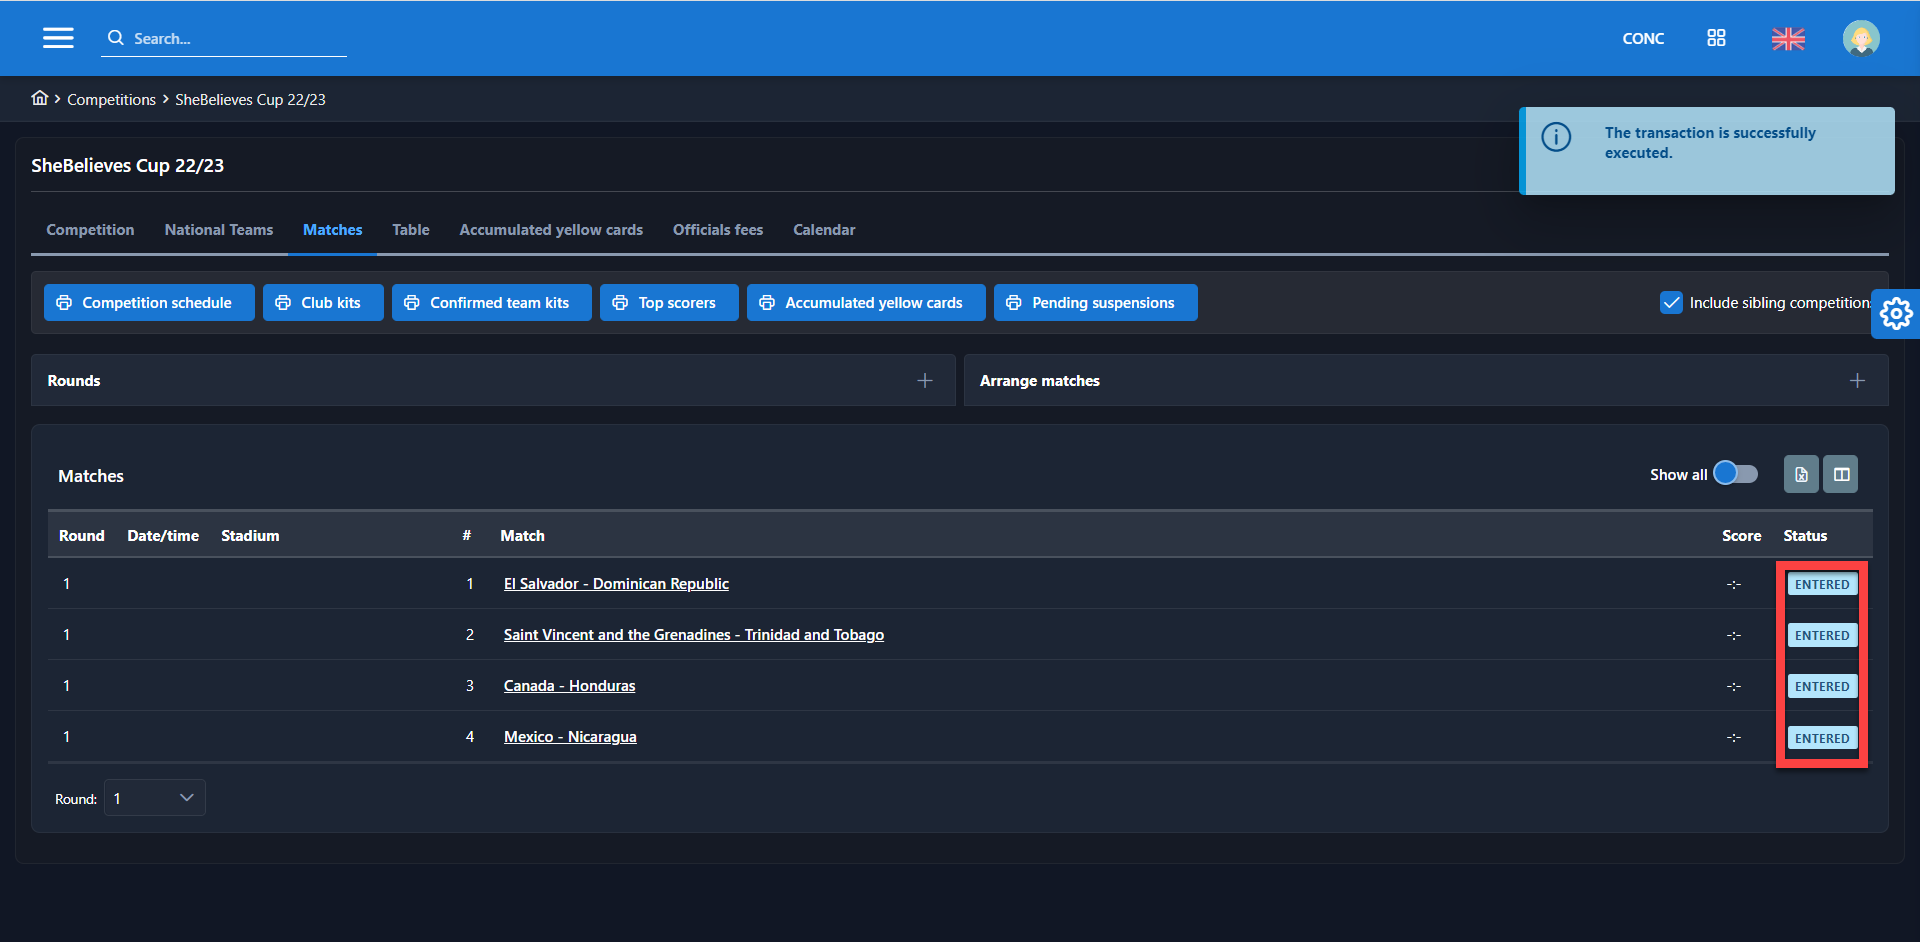Click the Top scorers button
The image size is (1920, 942).
tap(669, 303)
